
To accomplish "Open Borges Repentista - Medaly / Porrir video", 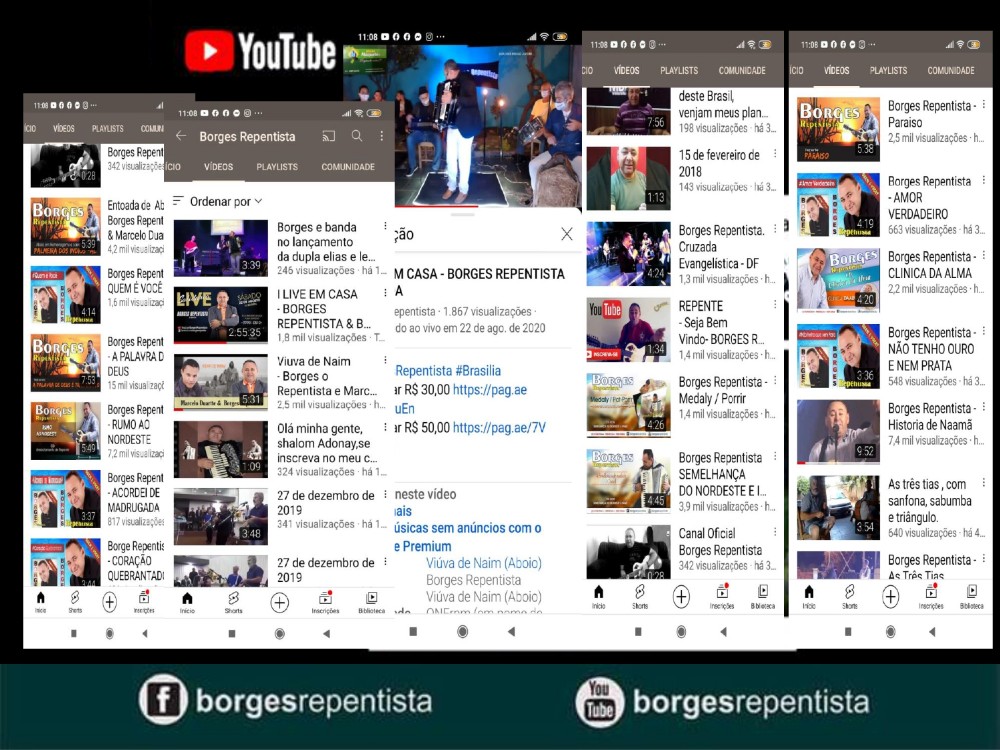I will click(x=723, y=390).
